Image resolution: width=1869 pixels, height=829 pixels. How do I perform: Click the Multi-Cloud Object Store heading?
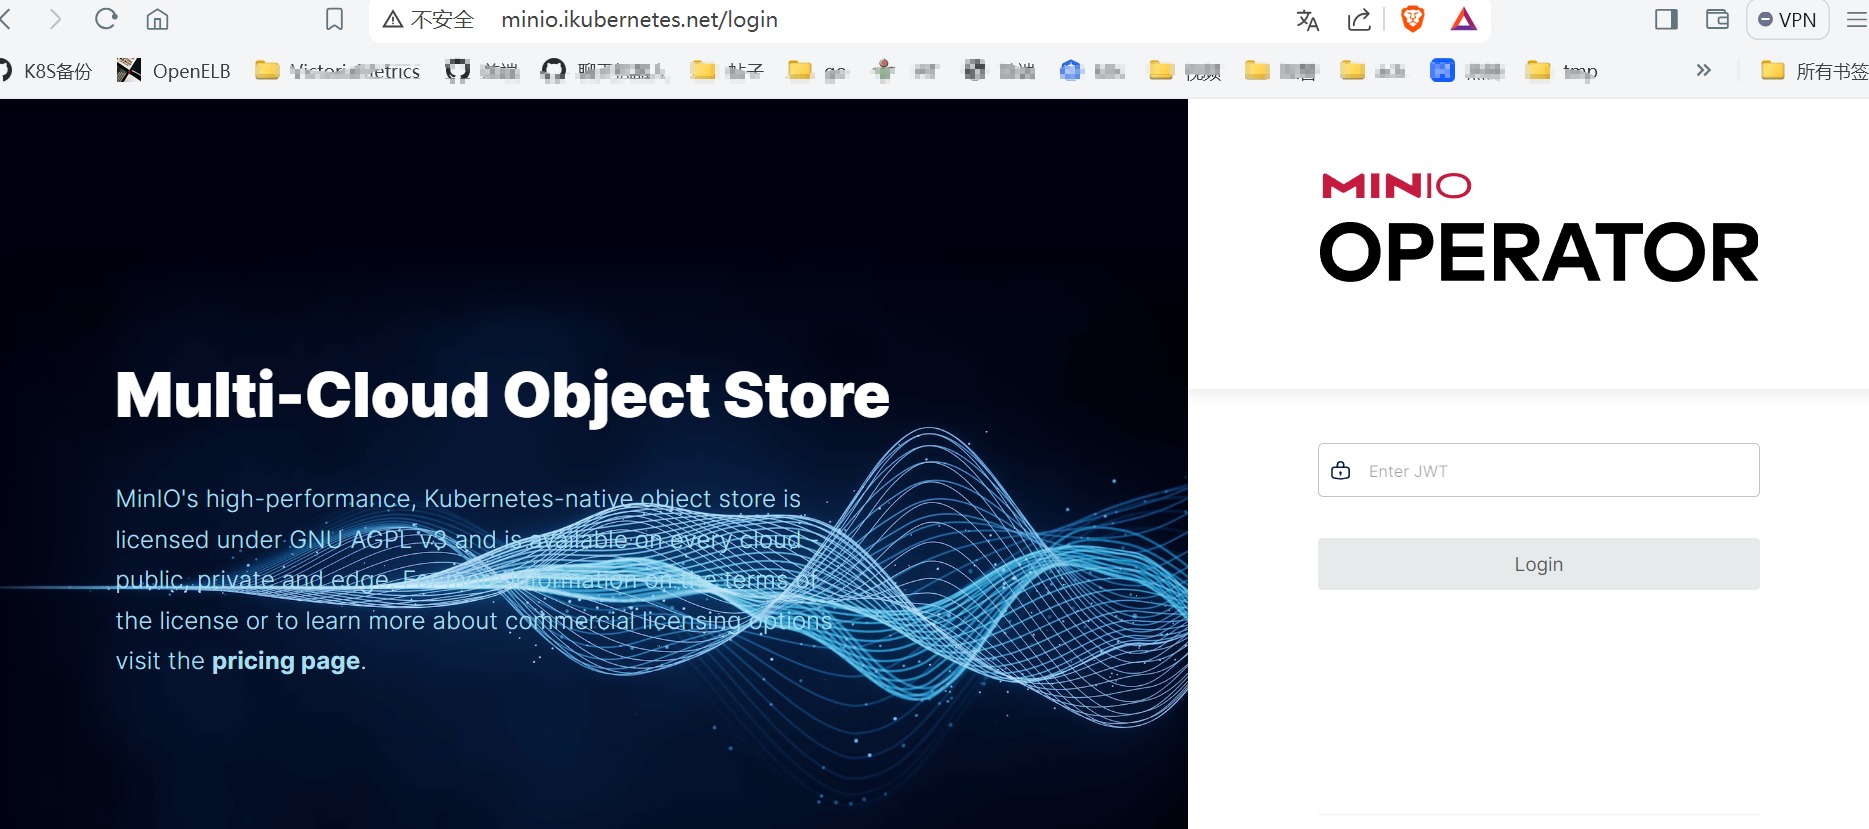coord(502,396)
